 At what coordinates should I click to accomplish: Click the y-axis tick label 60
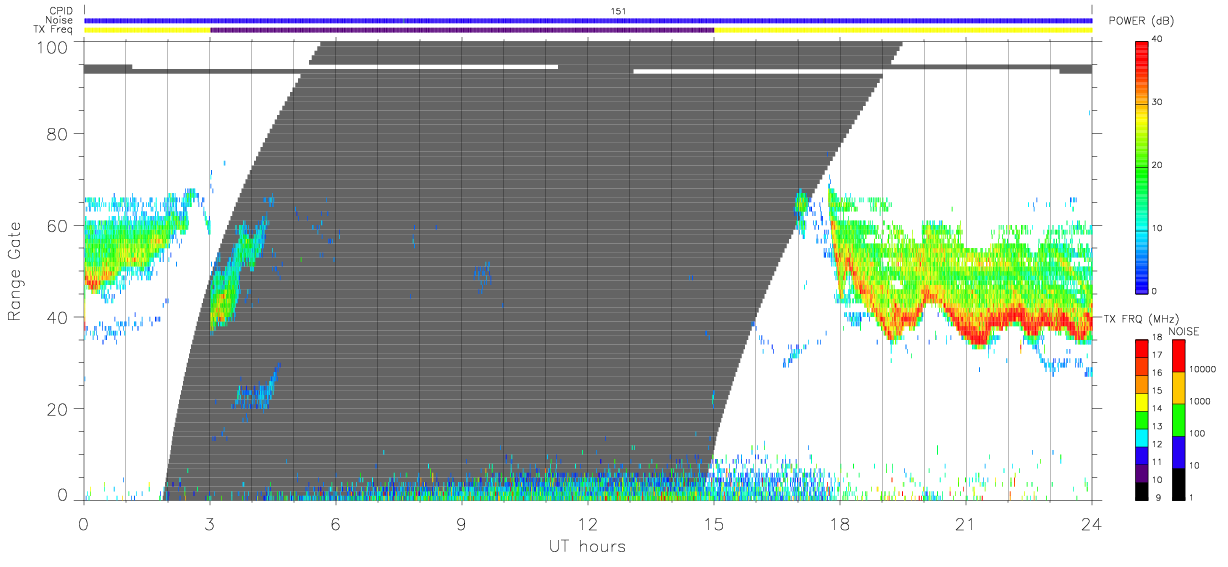pos(57,226)
